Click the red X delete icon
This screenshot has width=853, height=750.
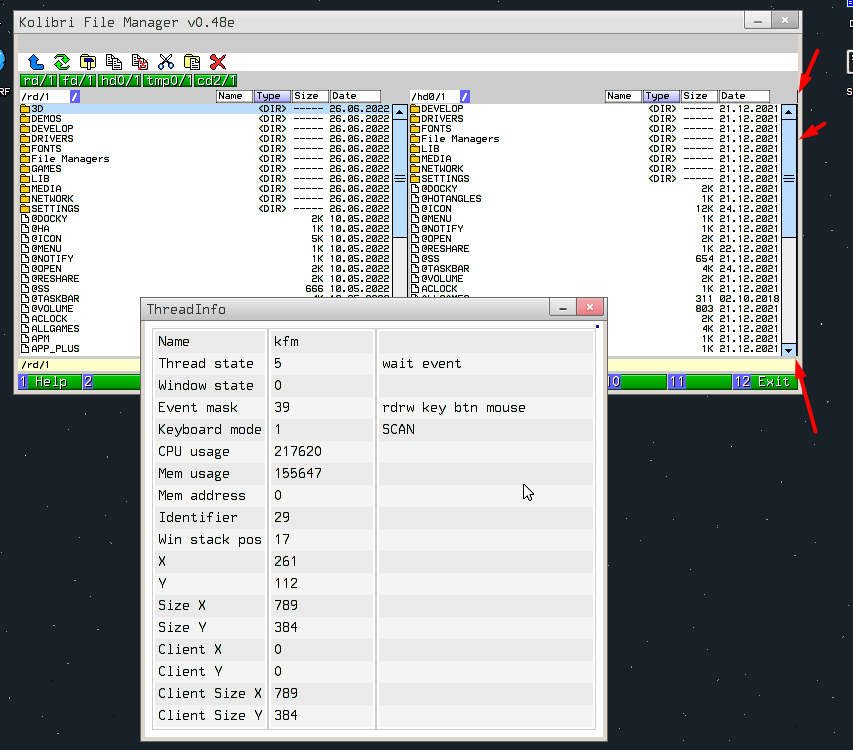(218, 62)
